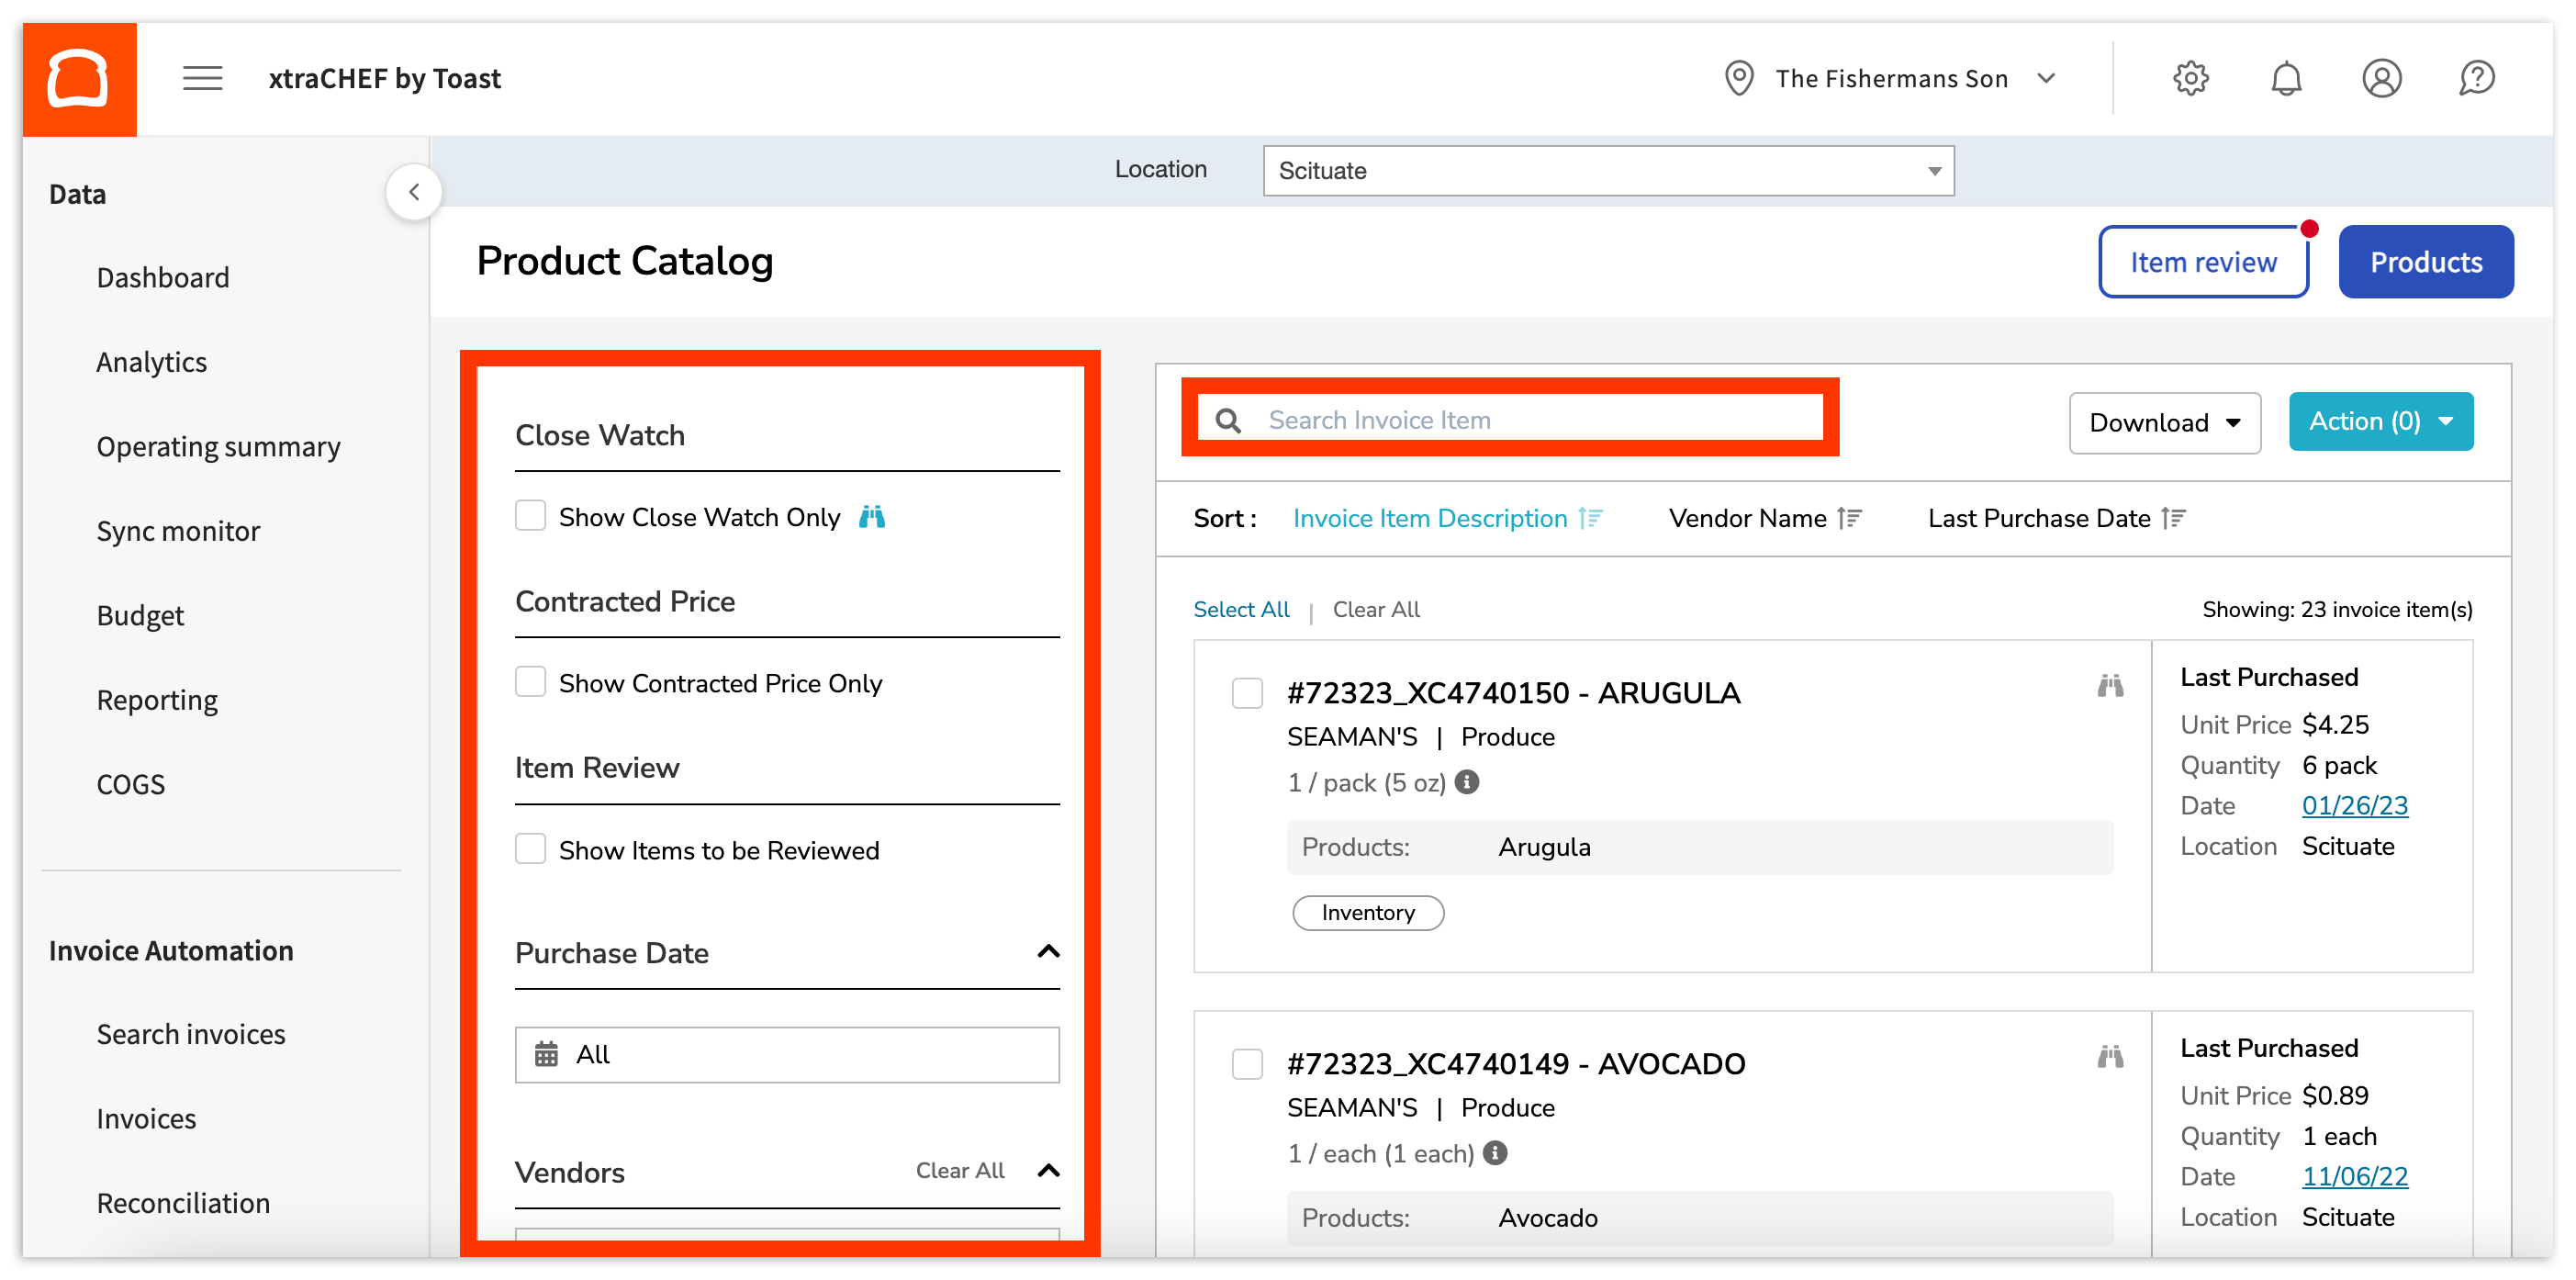View notifications via the bell icon
Screen dimensions: 2576x1280
coord(2286,78)
